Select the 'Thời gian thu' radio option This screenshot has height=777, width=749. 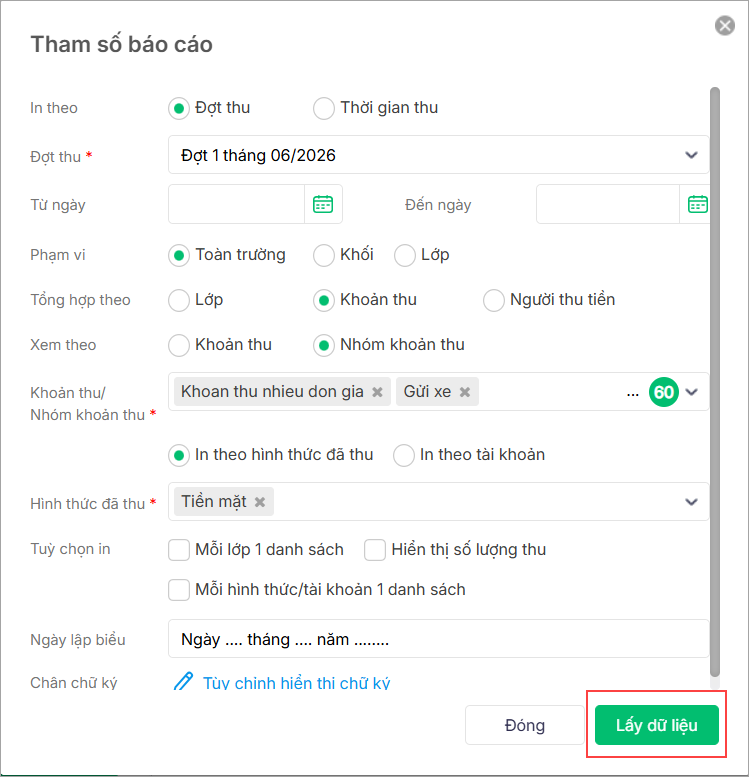(324, 108)
